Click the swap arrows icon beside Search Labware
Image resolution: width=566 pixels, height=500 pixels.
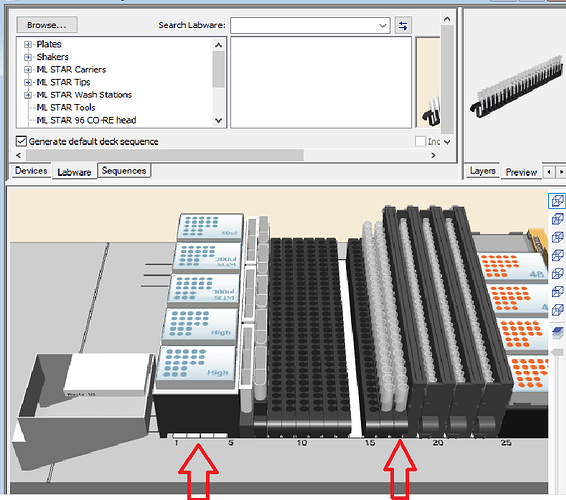[x=403, y=26]
